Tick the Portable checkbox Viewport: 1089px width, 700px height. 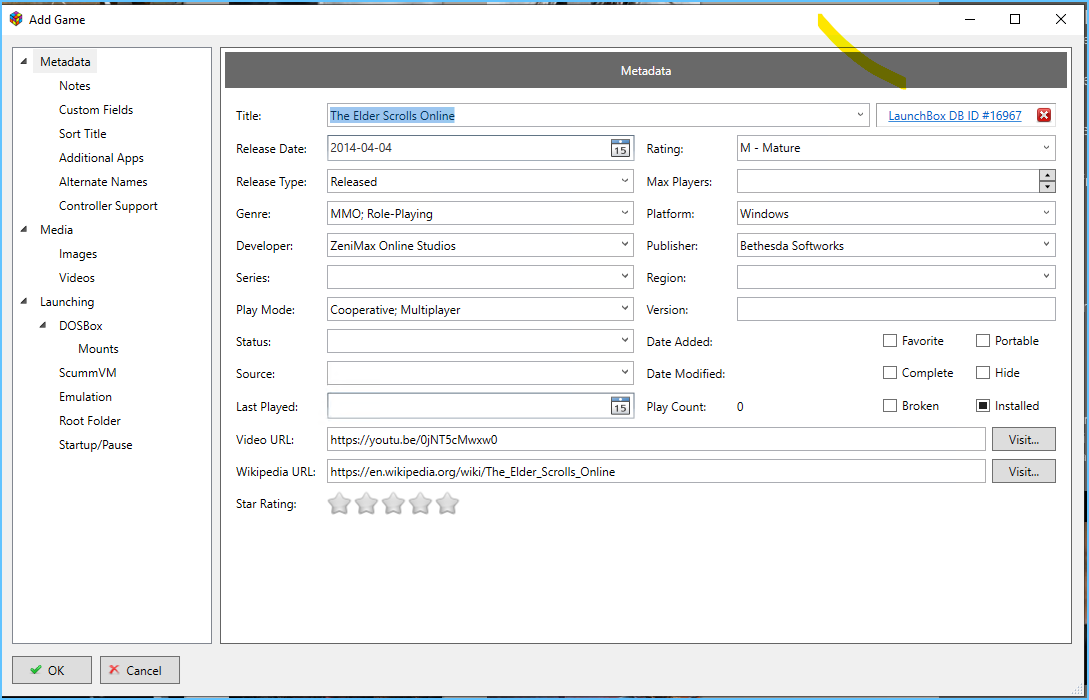(983, 340)
